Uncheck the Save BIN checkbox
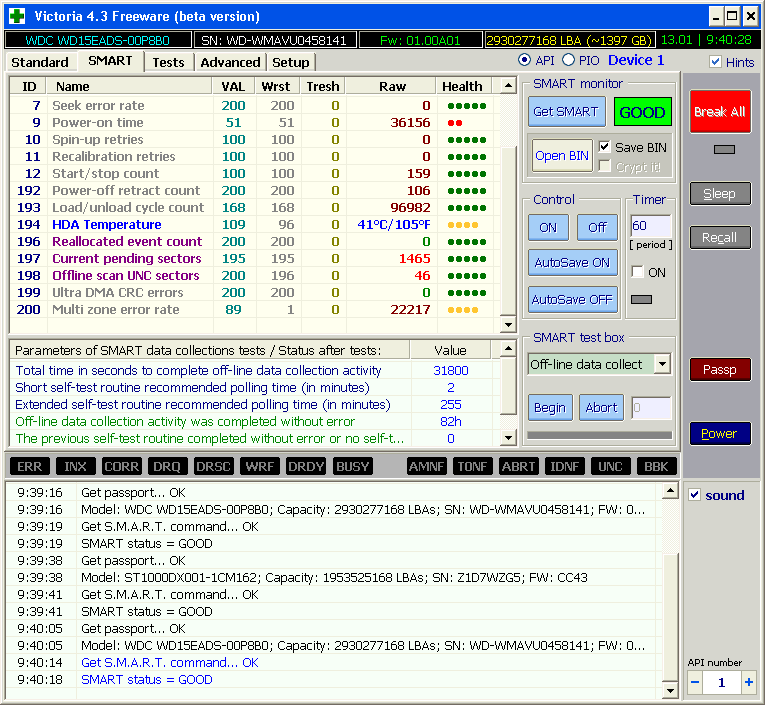 pyautogui.click(x=604, y=147)
